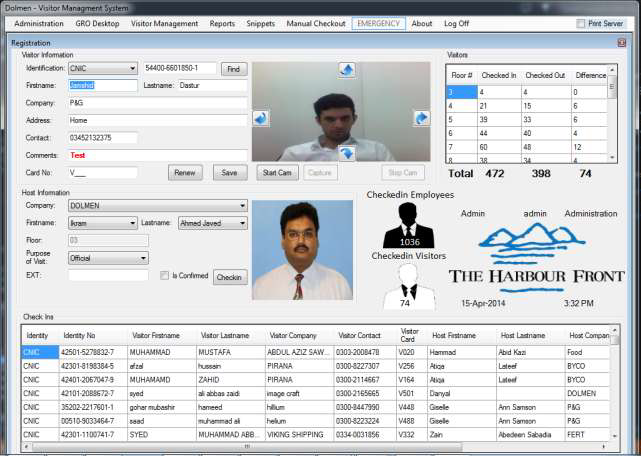Viewport: 641px width, 456px height.
Task: Close the Registration panel
Action: pos(621,43)
